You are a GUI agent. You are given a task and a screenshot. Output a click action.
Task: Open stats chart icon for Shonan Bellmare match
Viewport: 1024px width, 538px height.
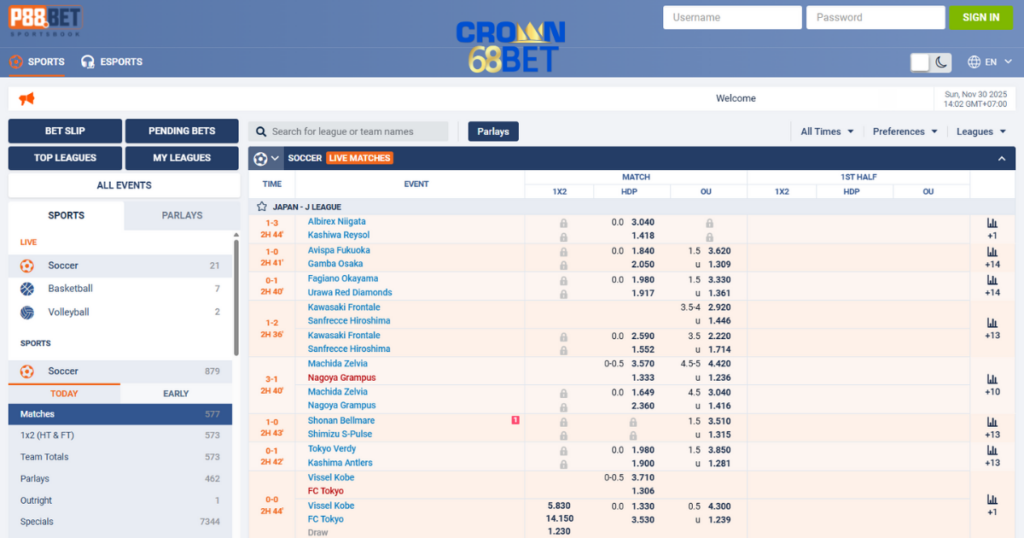tap(992, 422)
